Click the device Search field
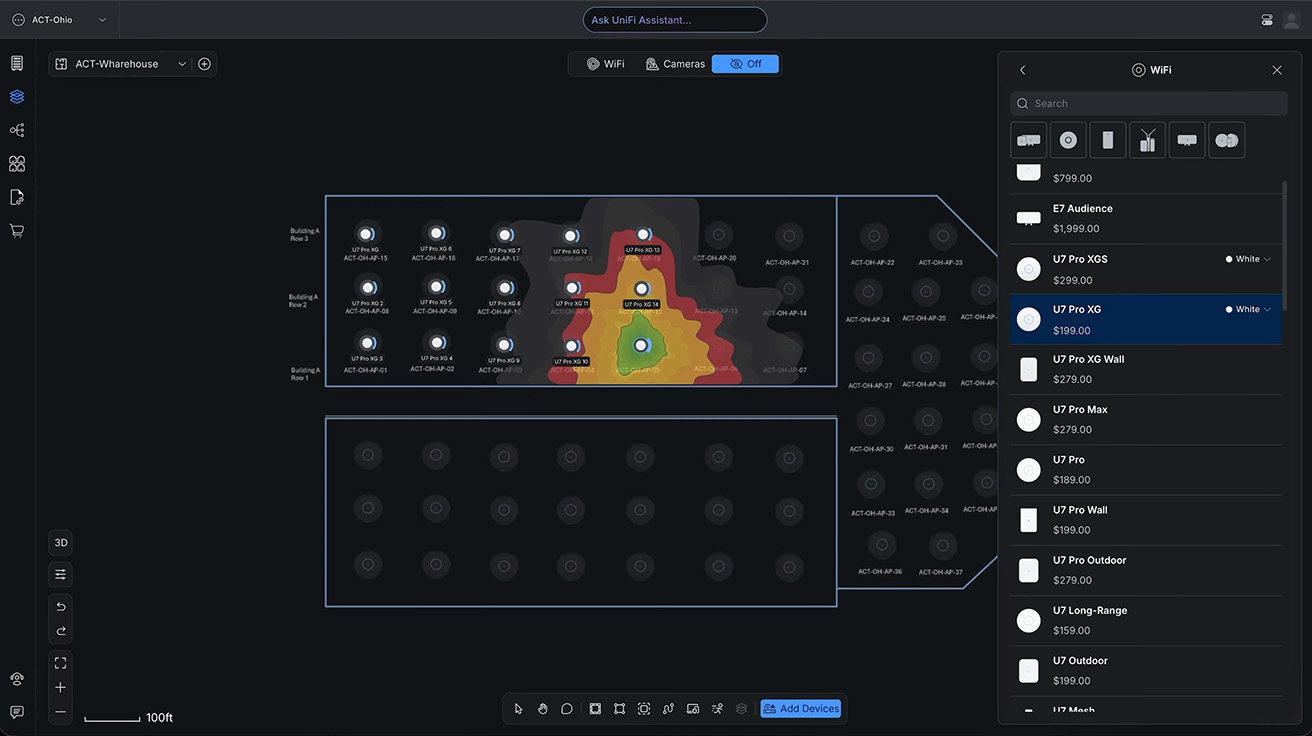 pyautogui.click(x=1149, y=103)
